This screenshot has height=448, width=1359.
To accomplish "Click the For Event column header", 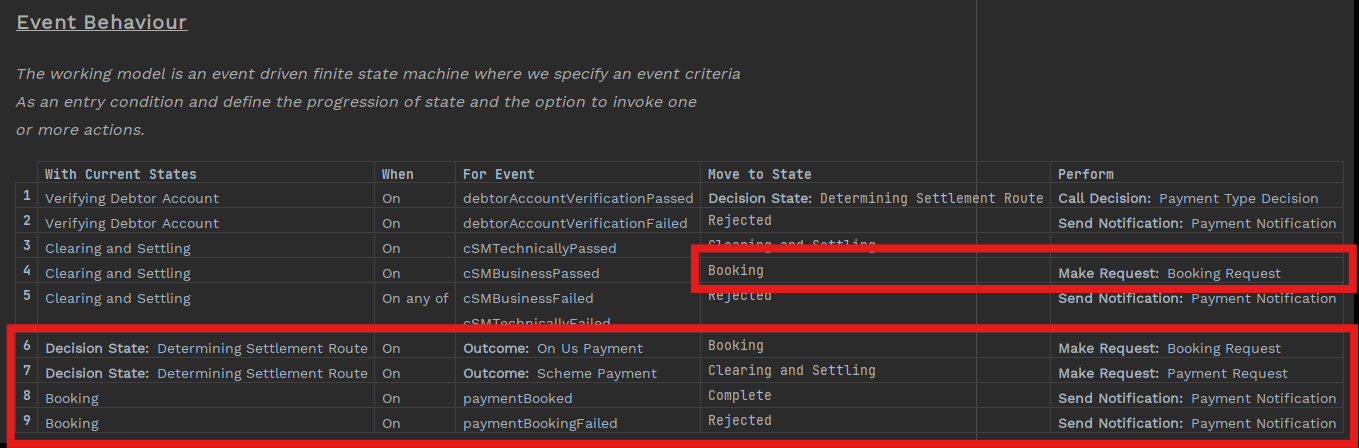I will point(498,174).
